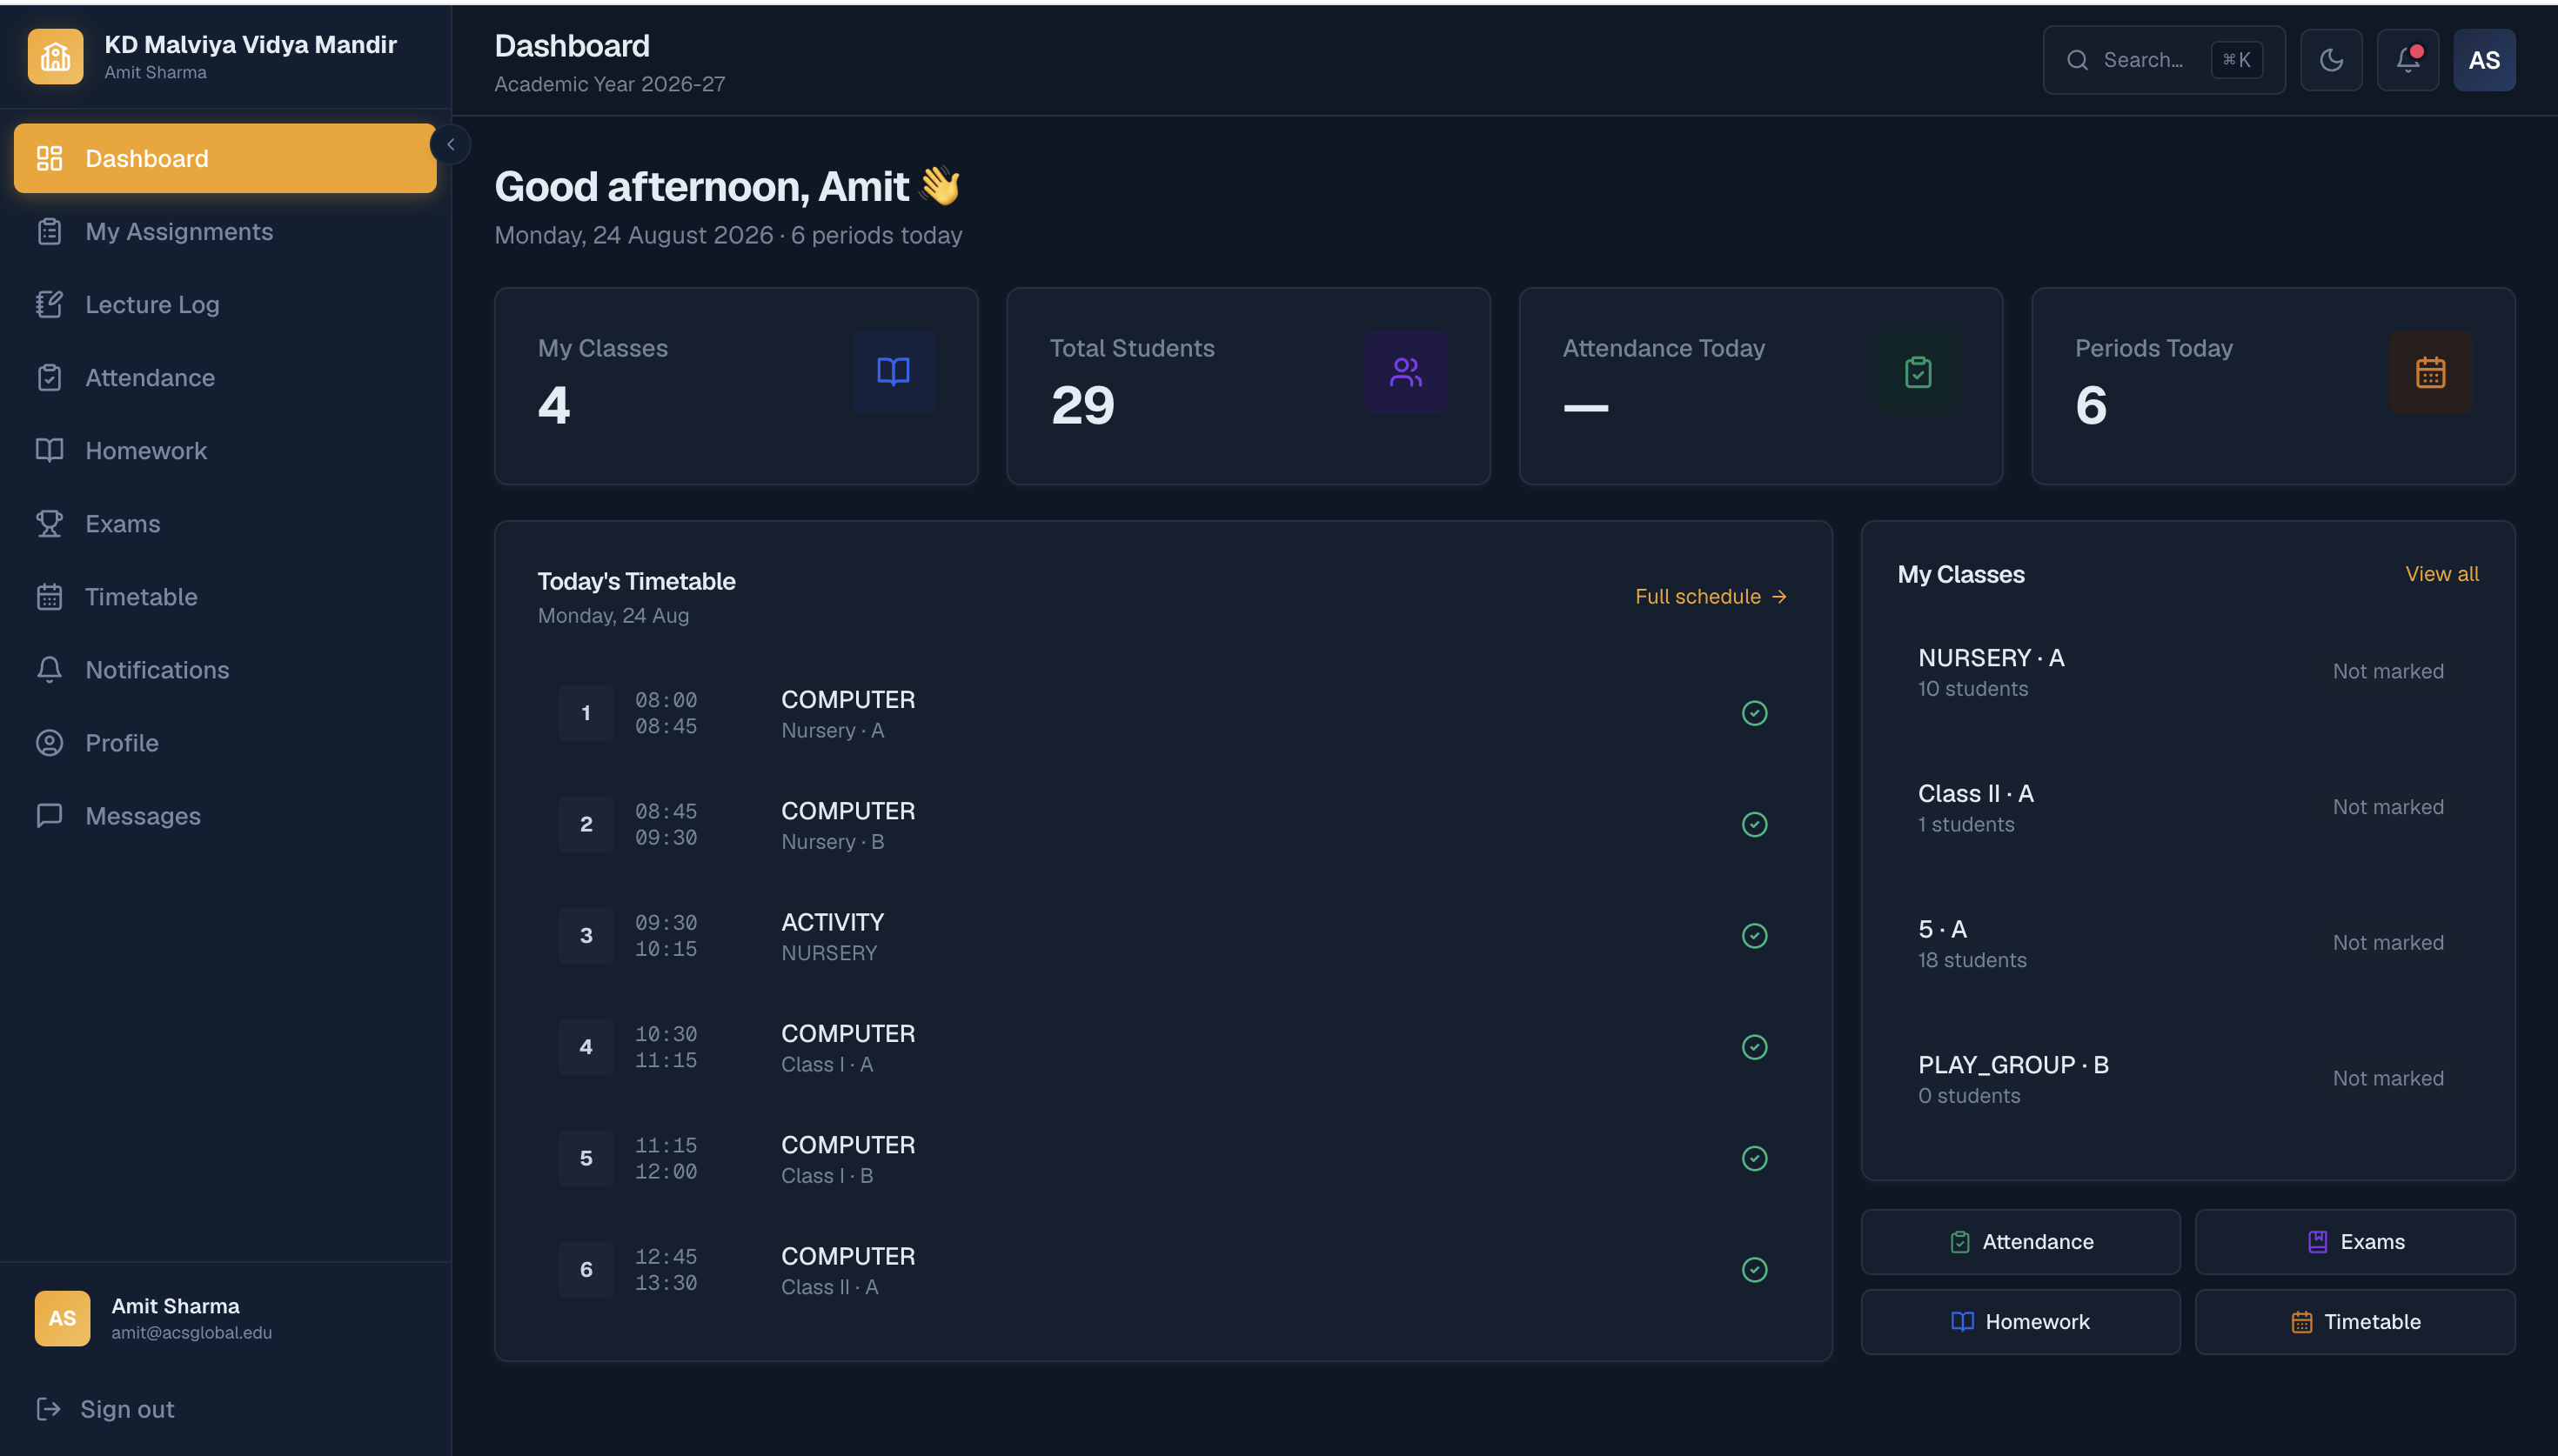Select the COMPUTER Class II · A period

click(x=1163, y=1269)
